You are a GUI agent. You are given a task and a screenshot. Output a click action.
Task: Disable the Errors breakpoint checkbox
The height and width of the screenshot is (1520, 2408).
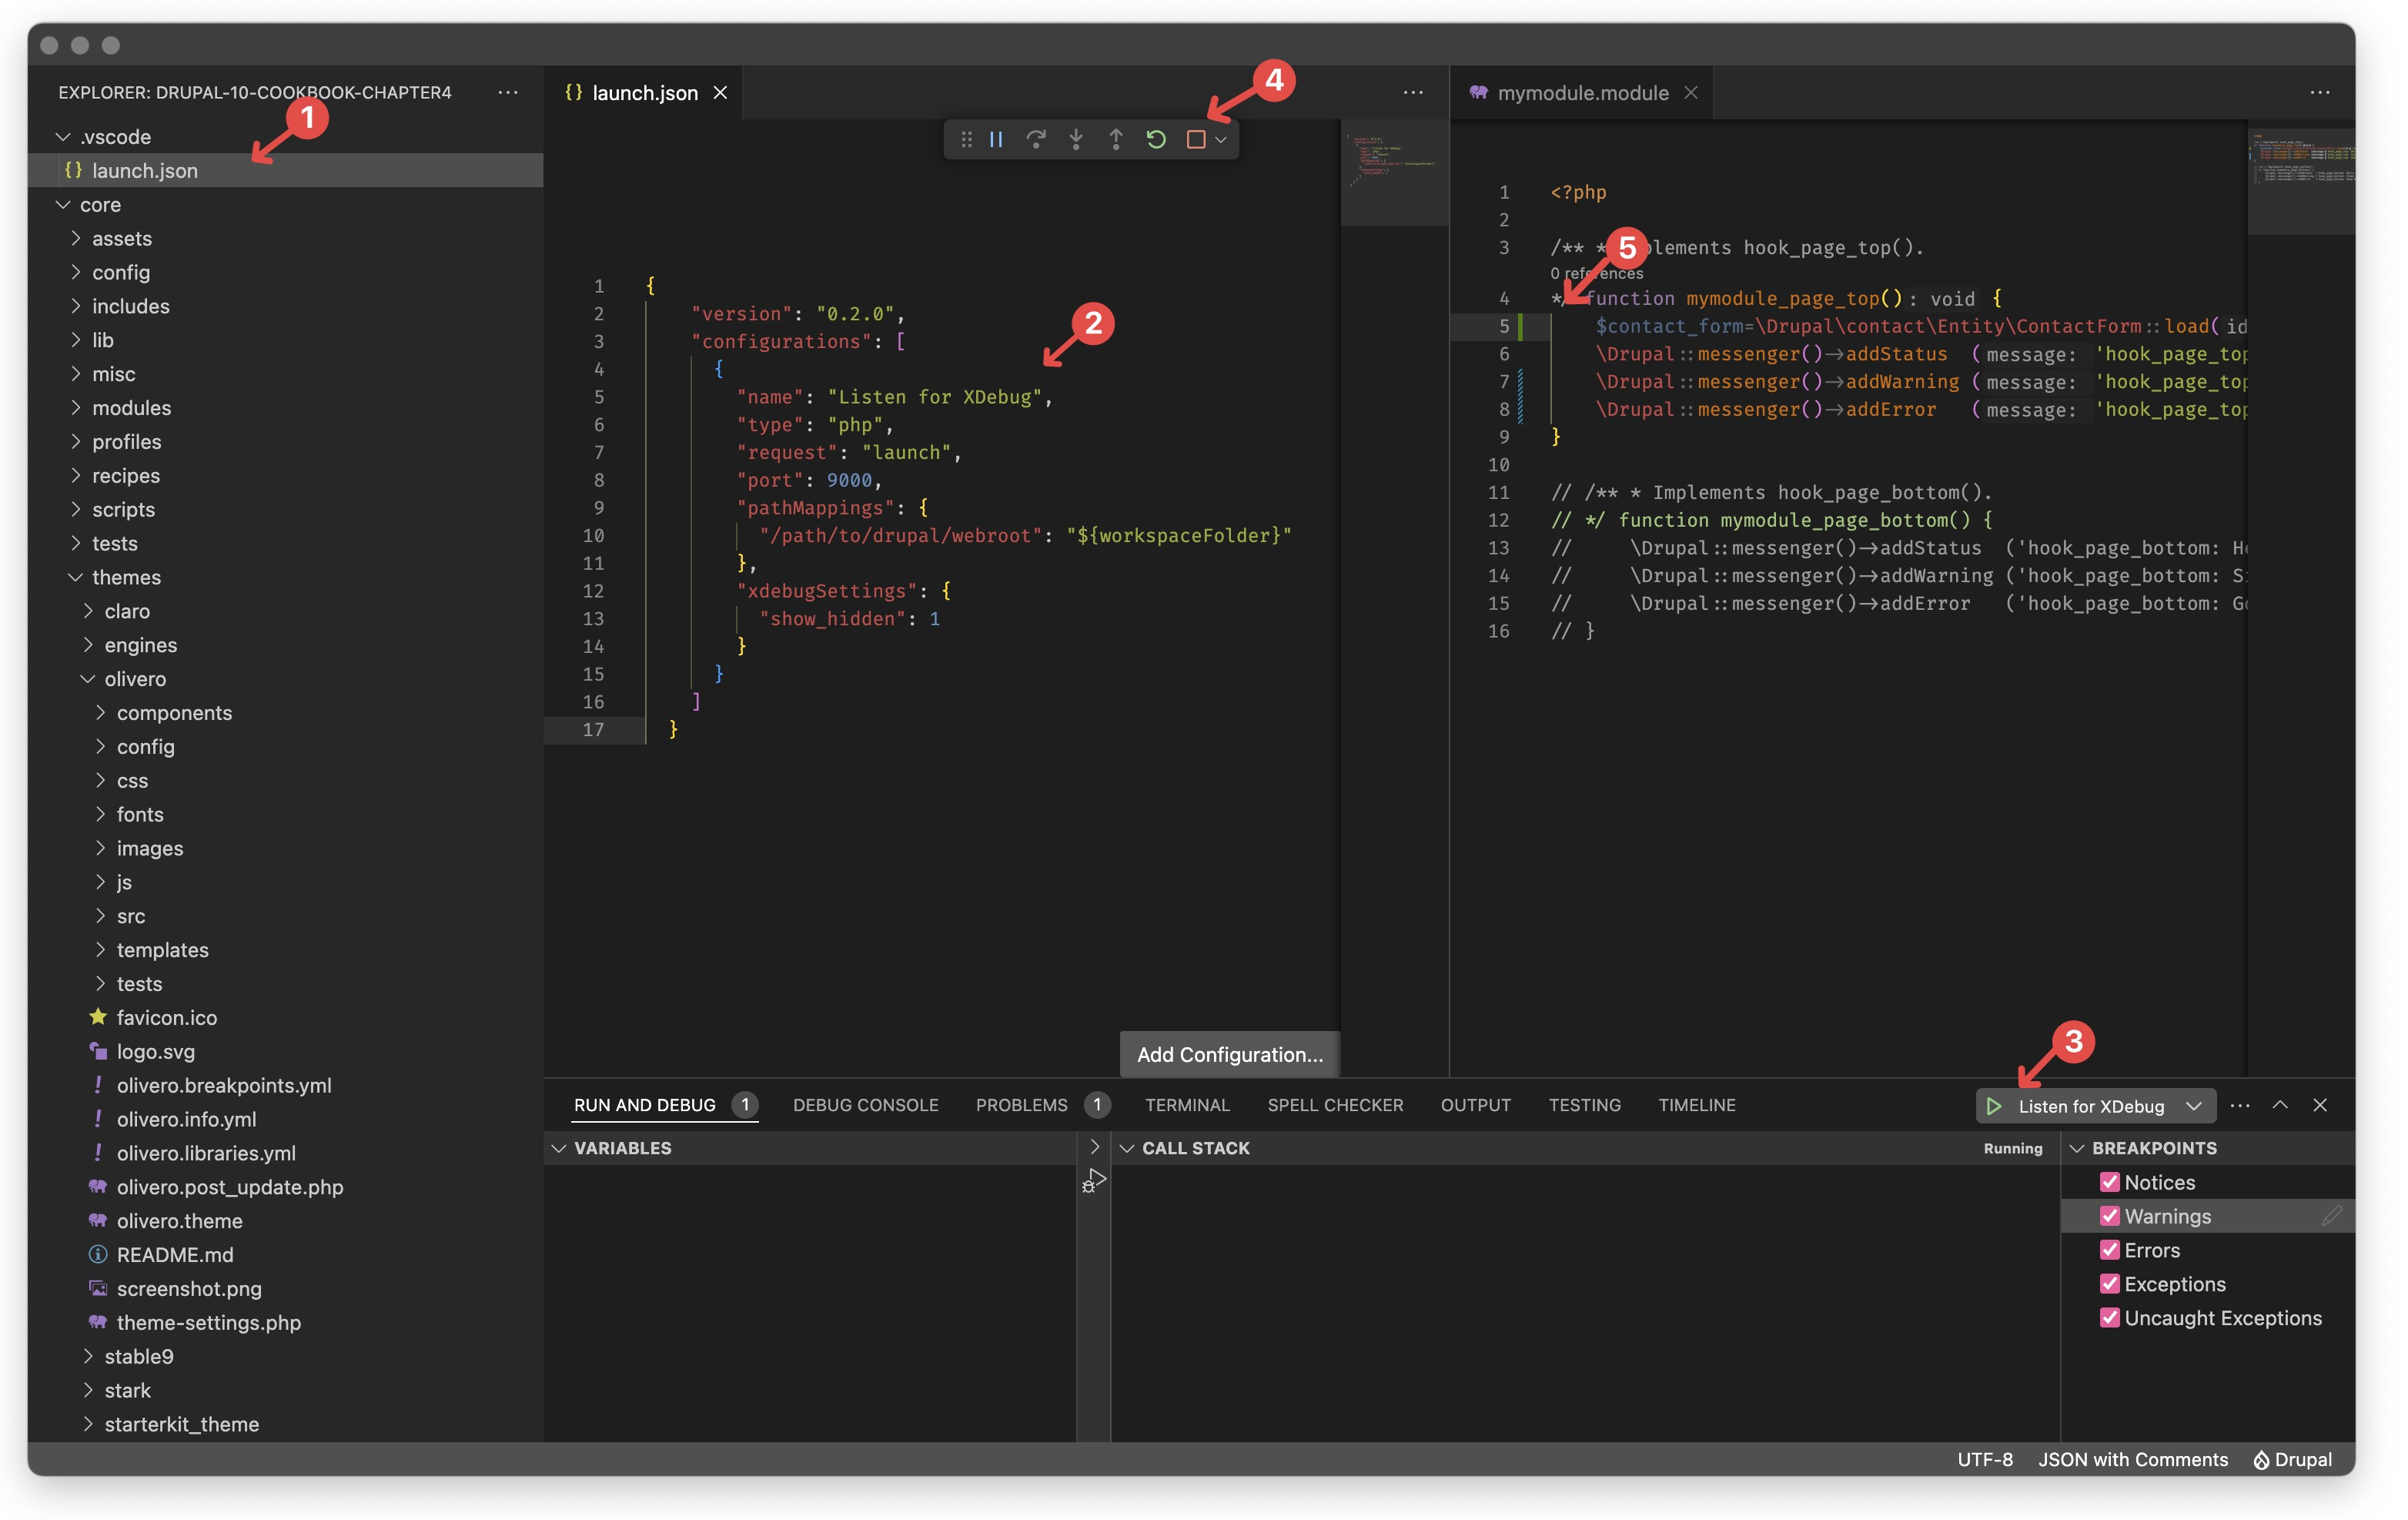(2110, 1250)
